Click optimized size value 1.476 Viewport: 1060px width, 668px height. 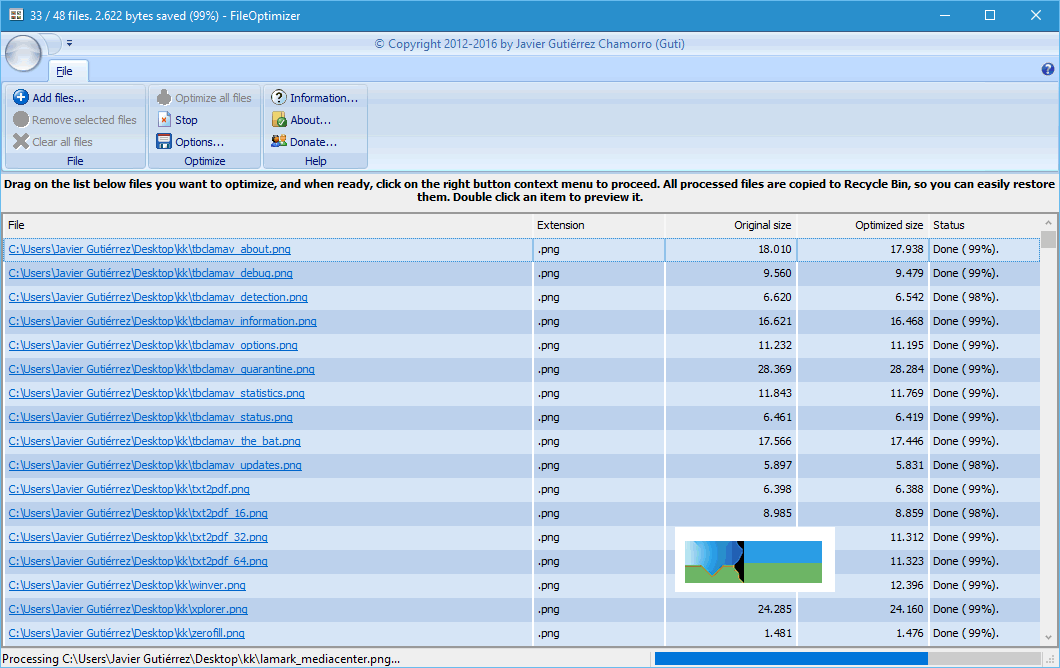pyautogui.click(x=909, y=633)
